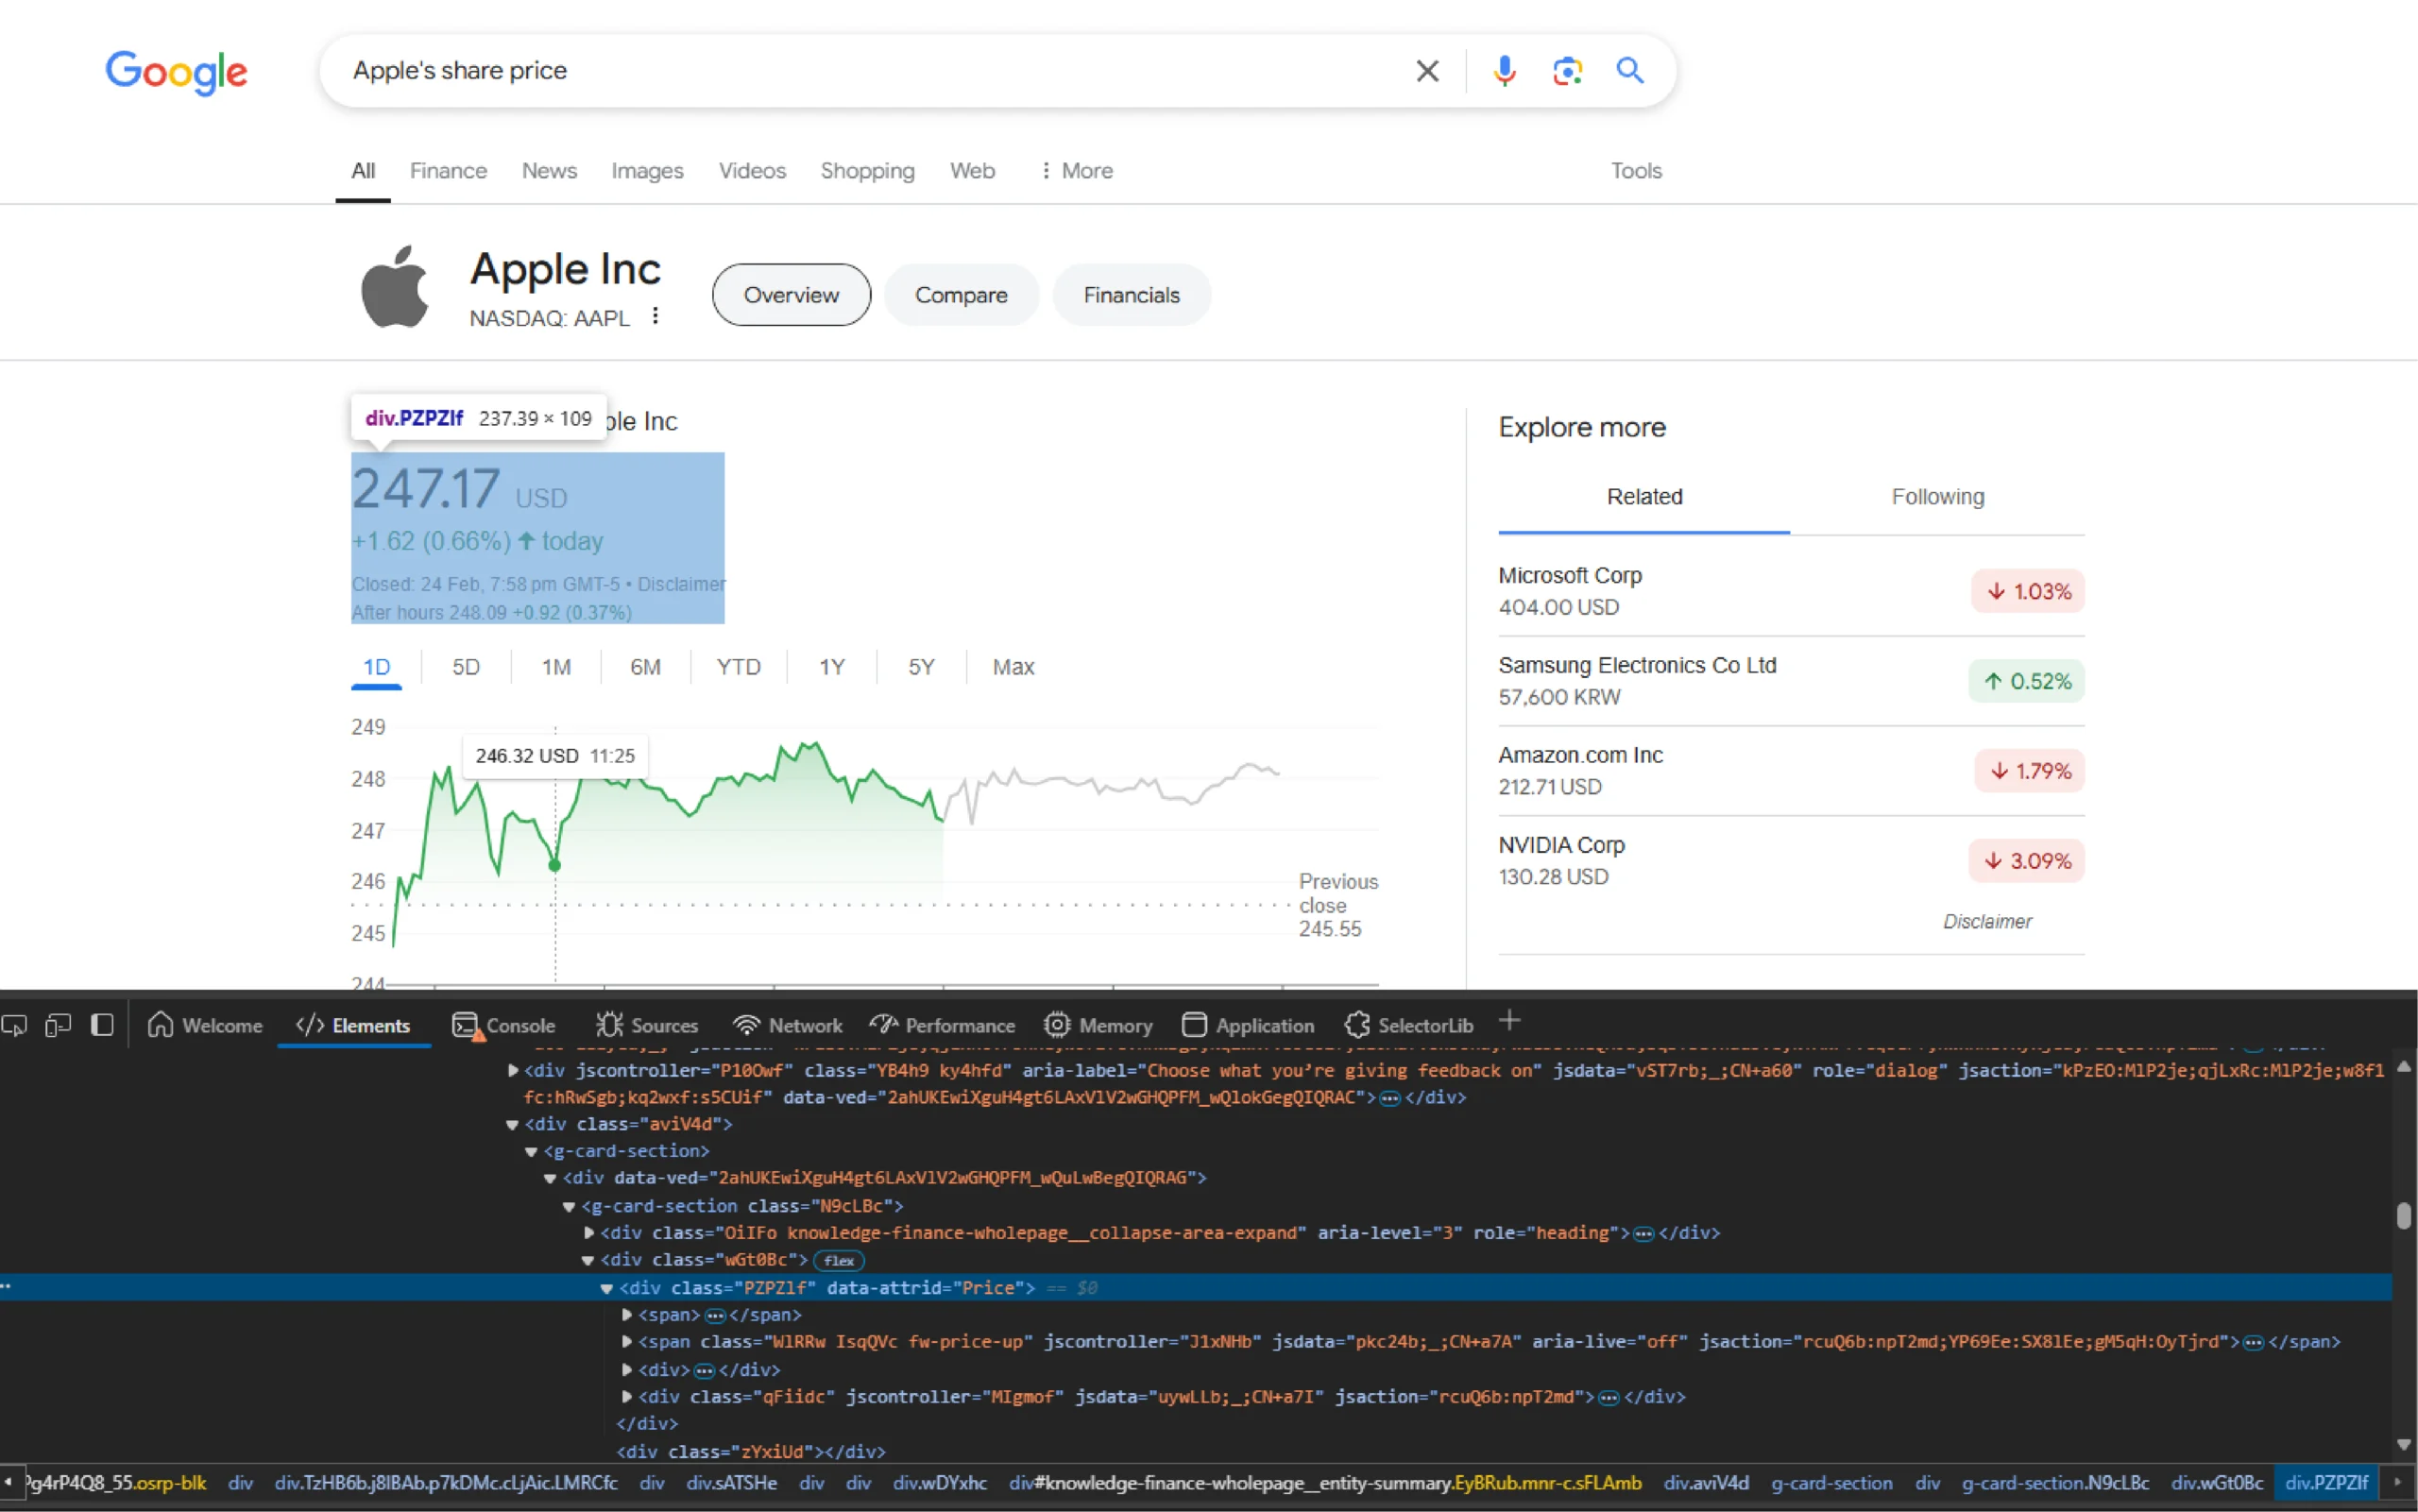Expand the div class qFiidc node
Viewport: 2418px width, 1512px height.
tap(627, 1397)
